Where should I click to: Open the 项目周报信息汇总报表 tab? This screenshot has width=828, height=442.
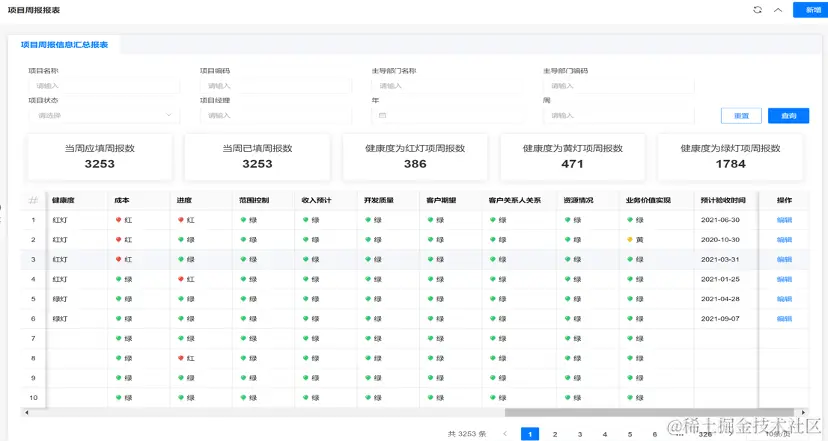64,45
